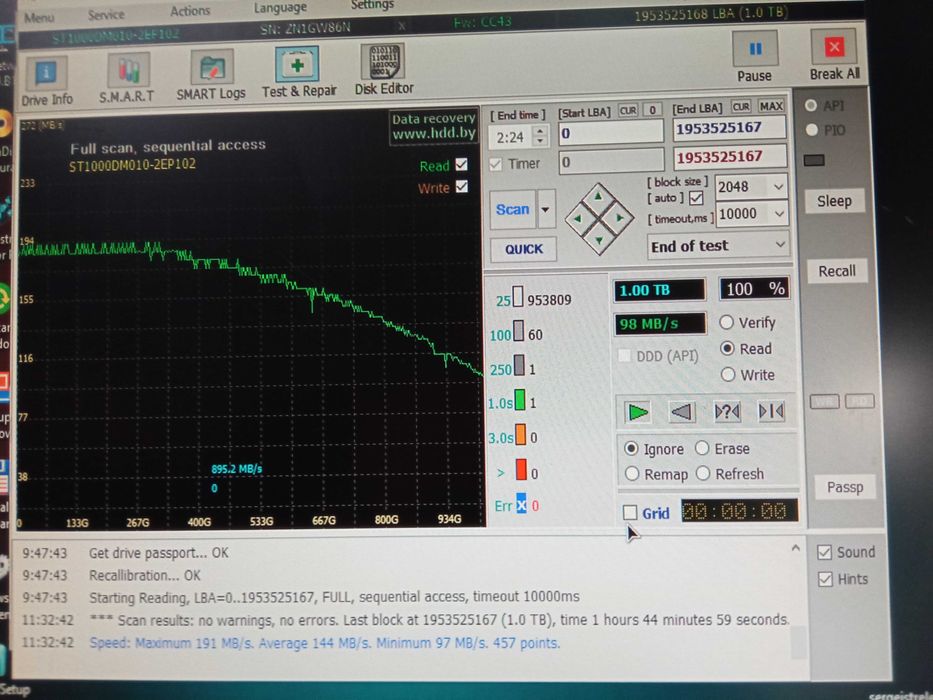The width and height of the screenshot is (933, 700).
Task: Toggle the Hints checkbox
Action: [825, 579]
